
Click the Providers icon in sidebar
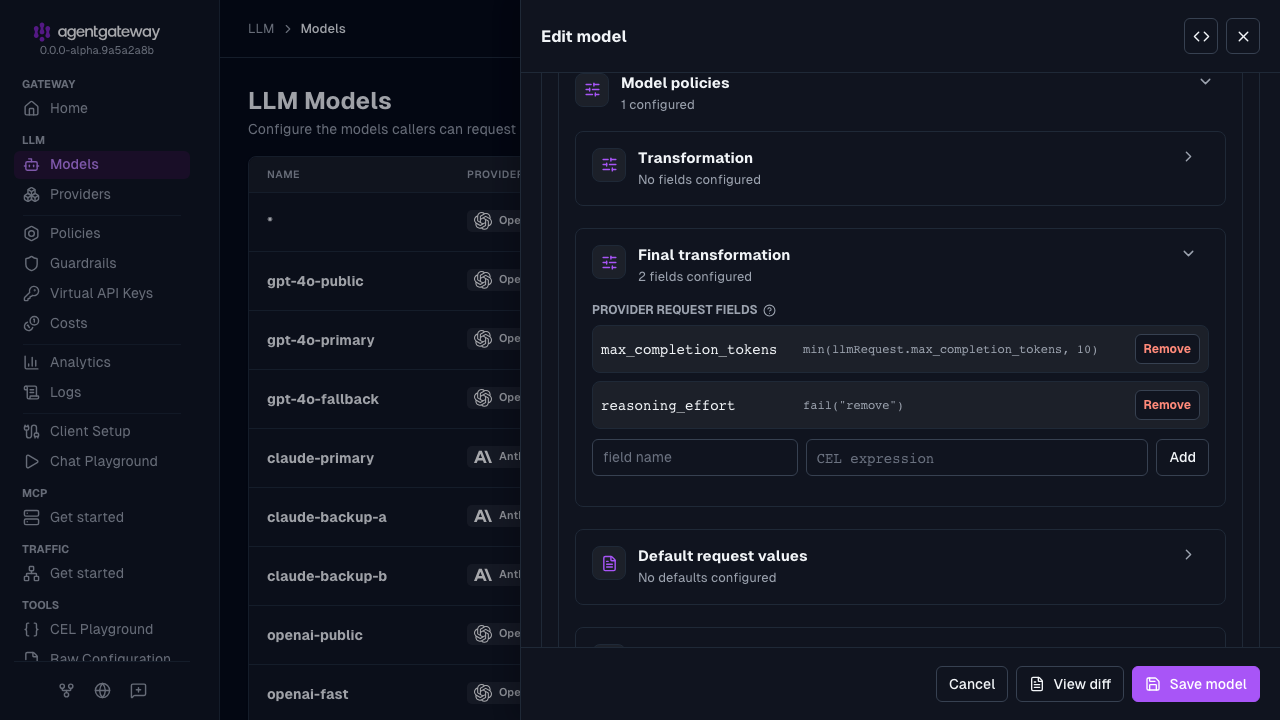(32, 194)
